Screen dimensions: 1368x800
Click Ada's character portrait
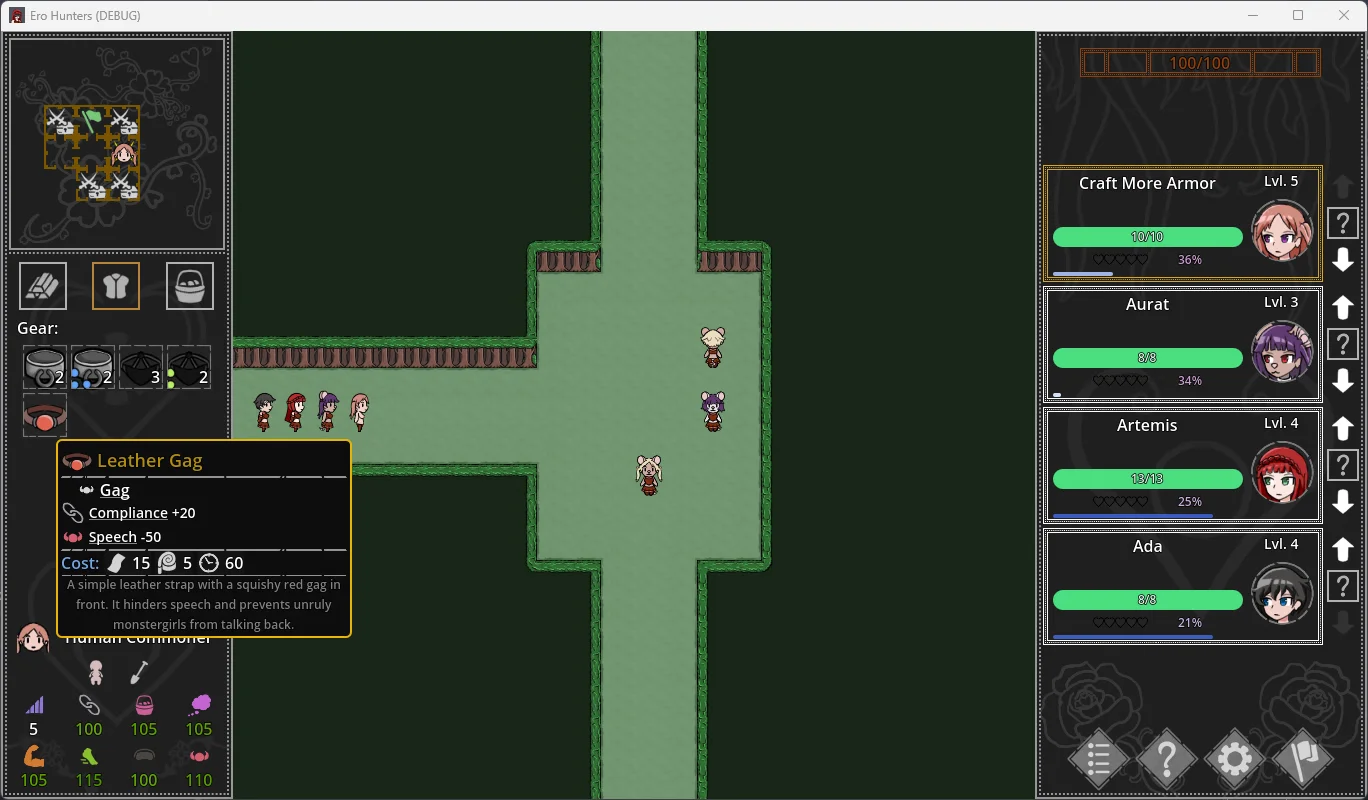[x=1281, y=594]
